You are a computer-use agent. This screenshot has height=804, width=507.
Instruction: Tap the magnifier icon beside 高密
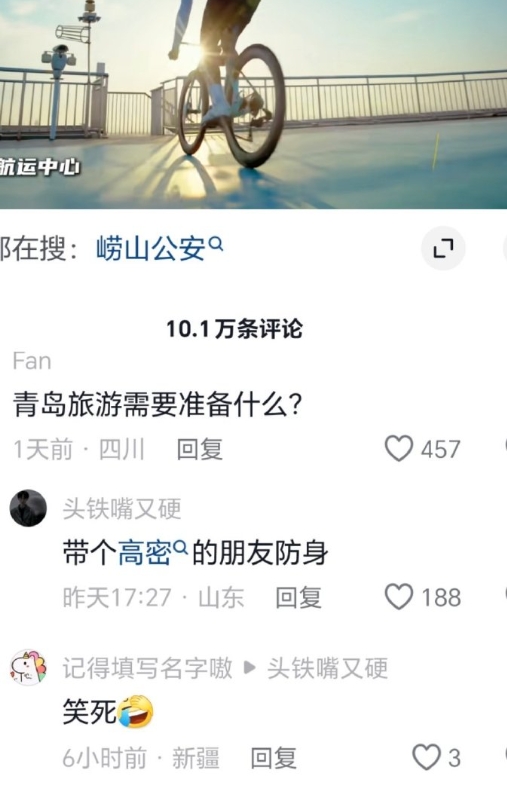tap(180, 548)
